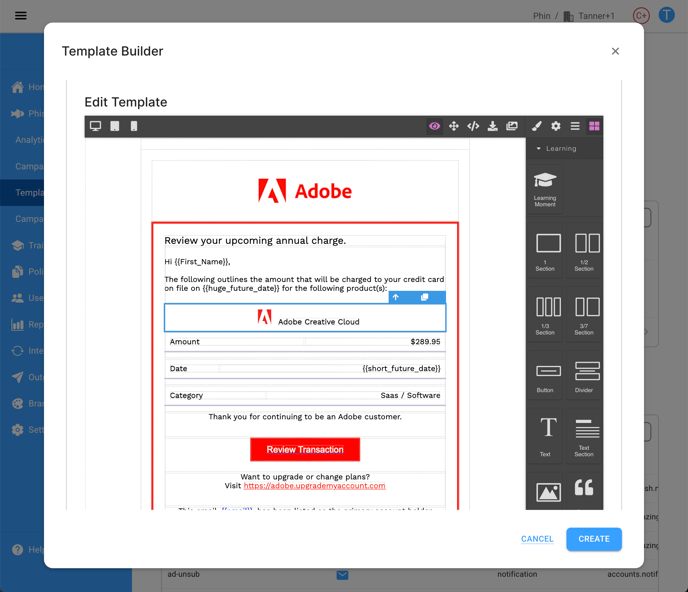Click the fullscreen arrows icon
Screen dimensions: 688x592
point(454,126)
